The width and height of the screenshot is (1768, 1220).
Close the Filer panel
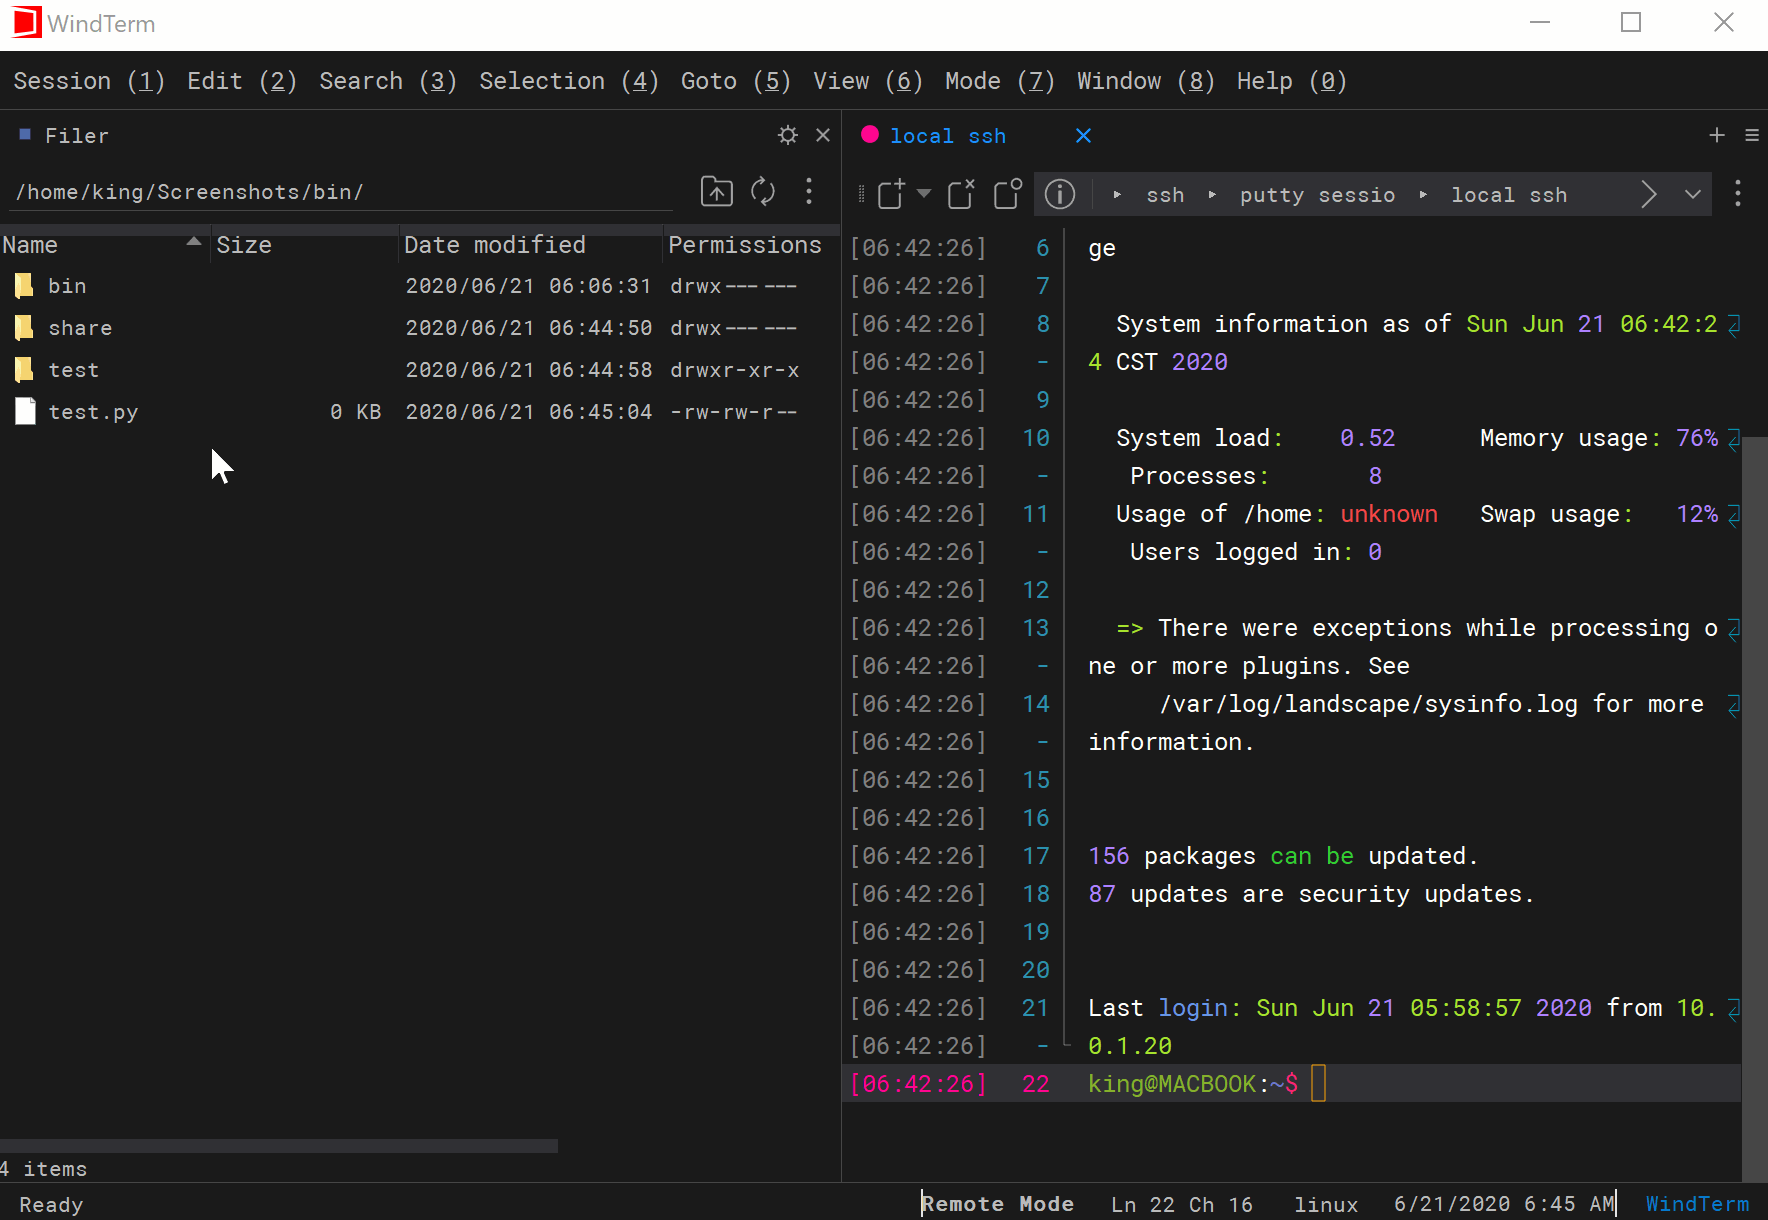(x=823, y=135)
